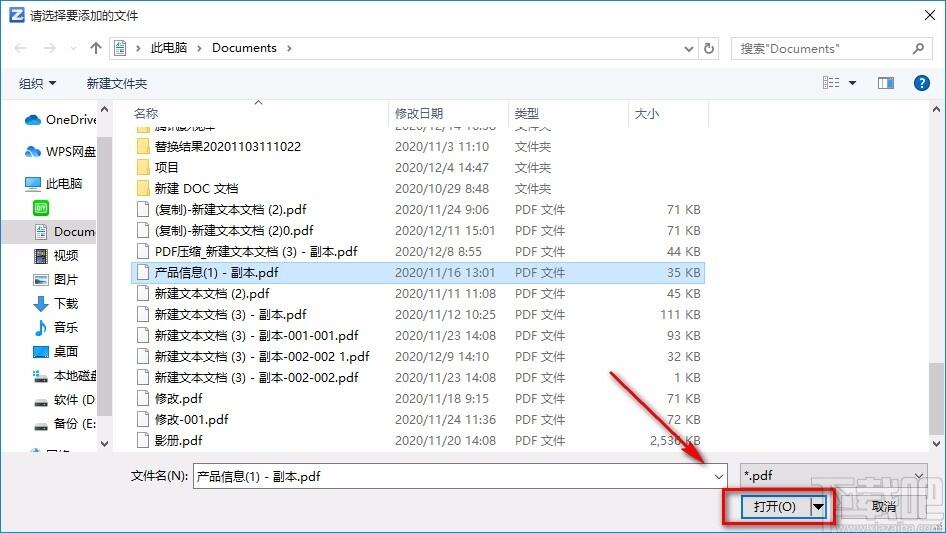This screenshot has width=946, height=533.
Task: Select file 影册.pdf
Action: click(x=417, y=441)
